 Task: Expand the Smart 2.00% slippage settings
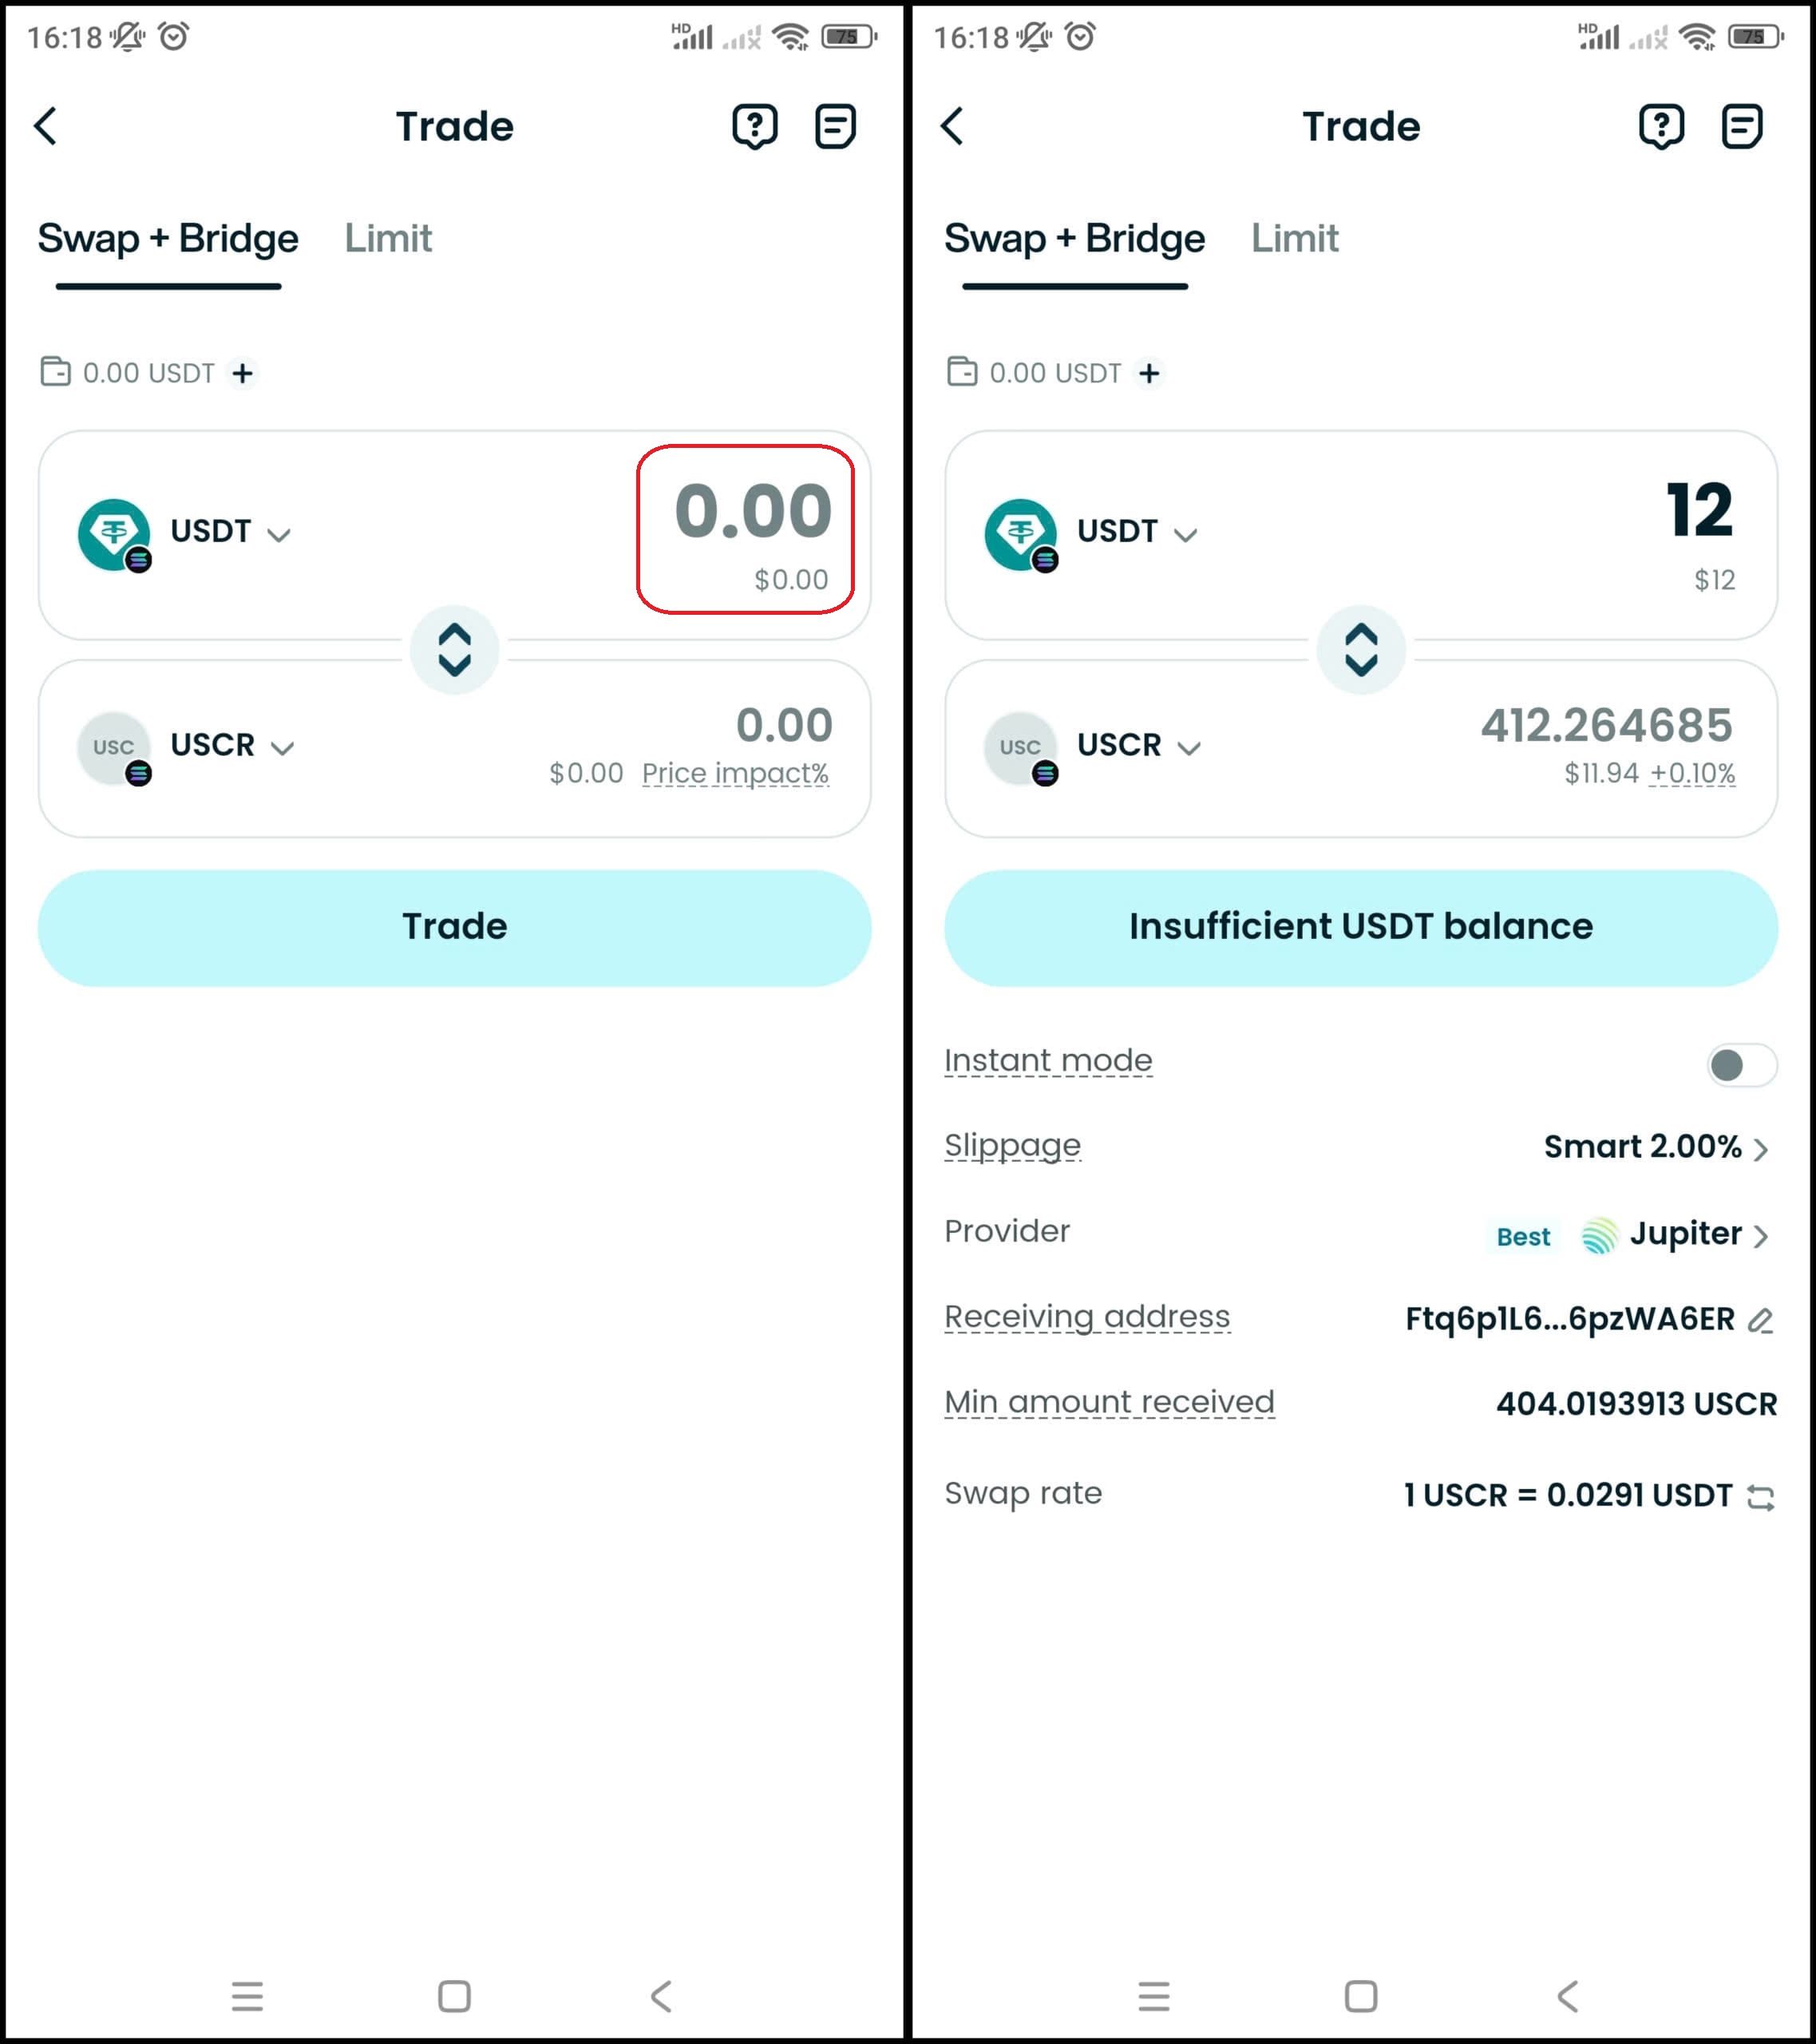pyautogui.click(x=1656, y=1147)
